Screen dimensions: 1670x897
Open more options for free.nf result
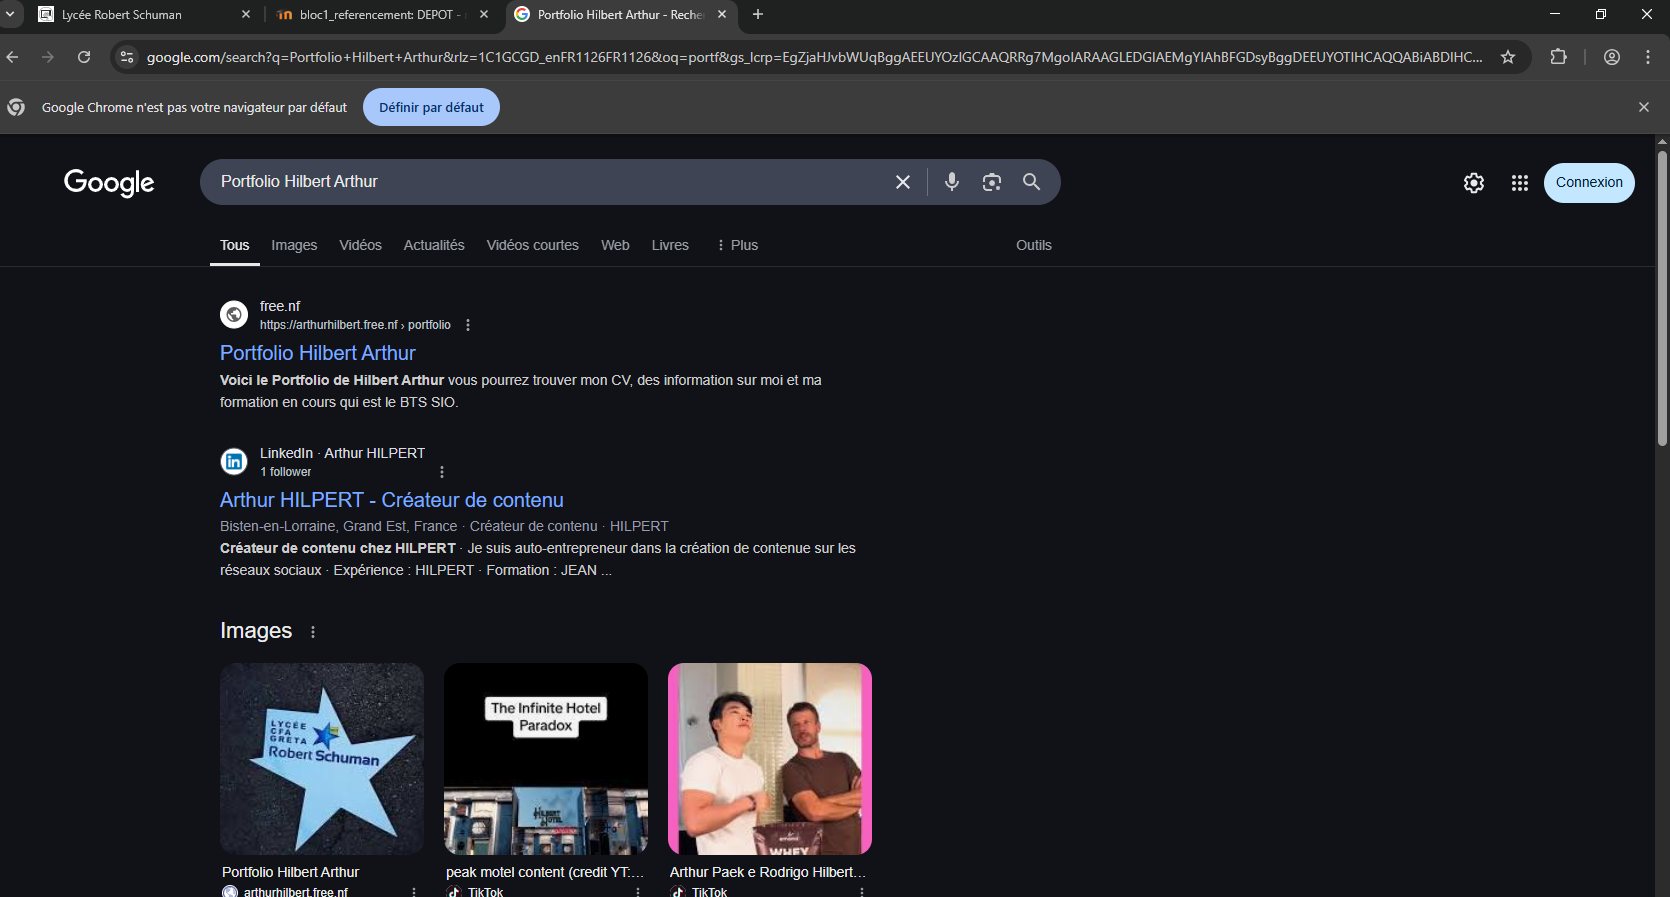[468, 325]
